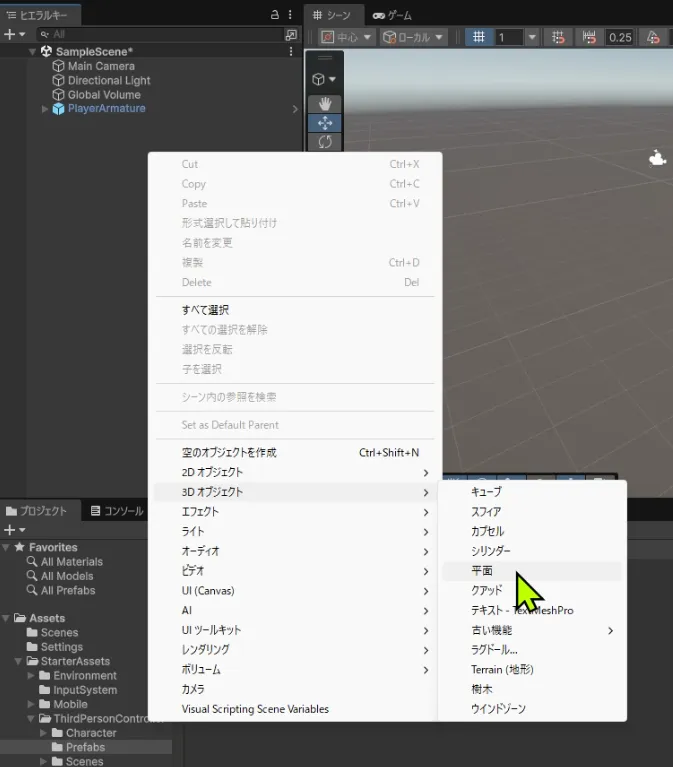Click the grid snap increment icon
This screenshot has width=673, height=767.
tap(589, 37)
